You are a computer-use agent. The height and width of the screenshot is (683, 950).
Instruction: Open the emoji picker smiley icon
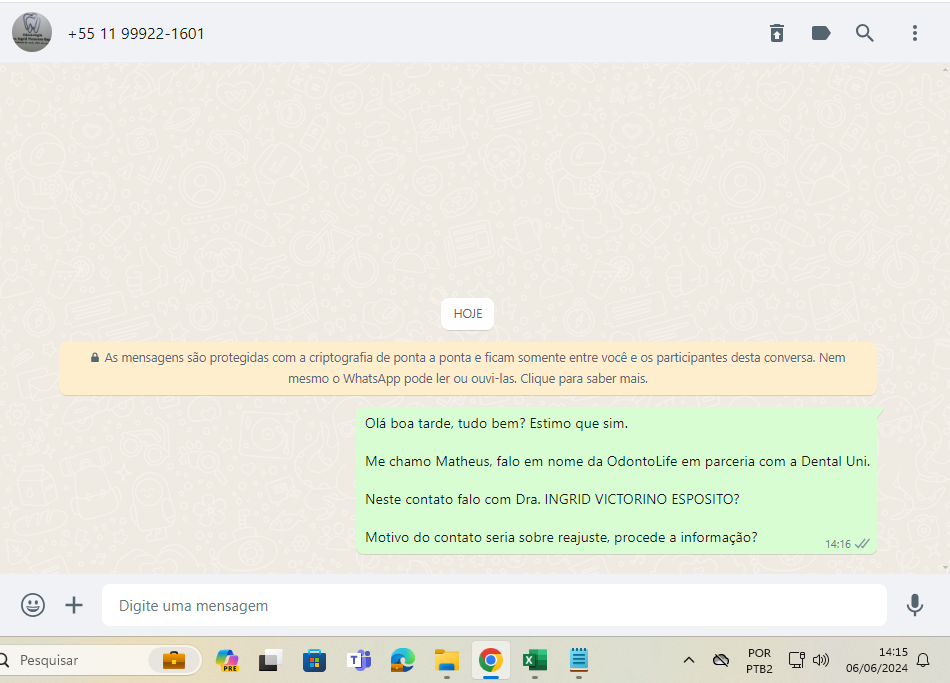point(33,605)
